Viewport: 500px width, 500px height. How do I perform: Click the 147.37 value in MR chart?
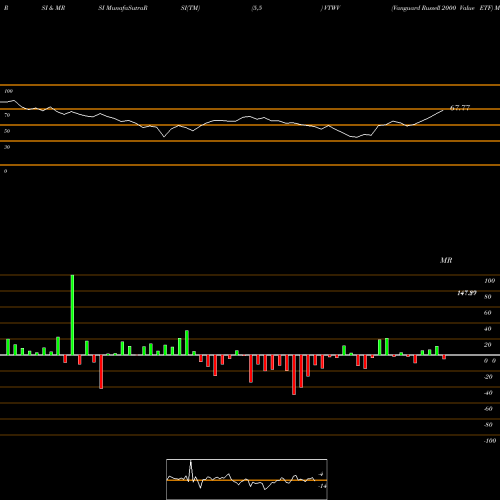pyautogui.click(x=467, y=293)
